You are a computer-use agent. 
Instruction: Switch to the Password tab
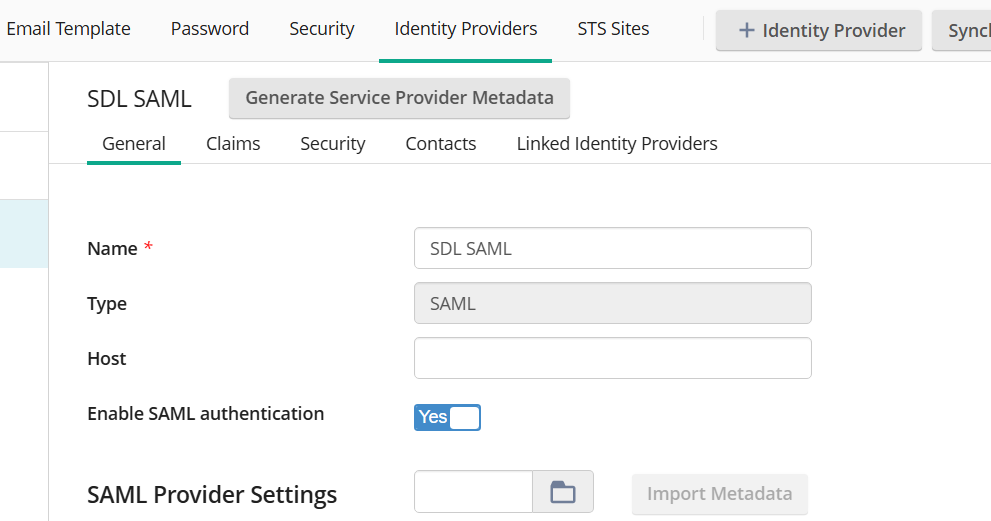pyautogui.click(x=210, y=29)
